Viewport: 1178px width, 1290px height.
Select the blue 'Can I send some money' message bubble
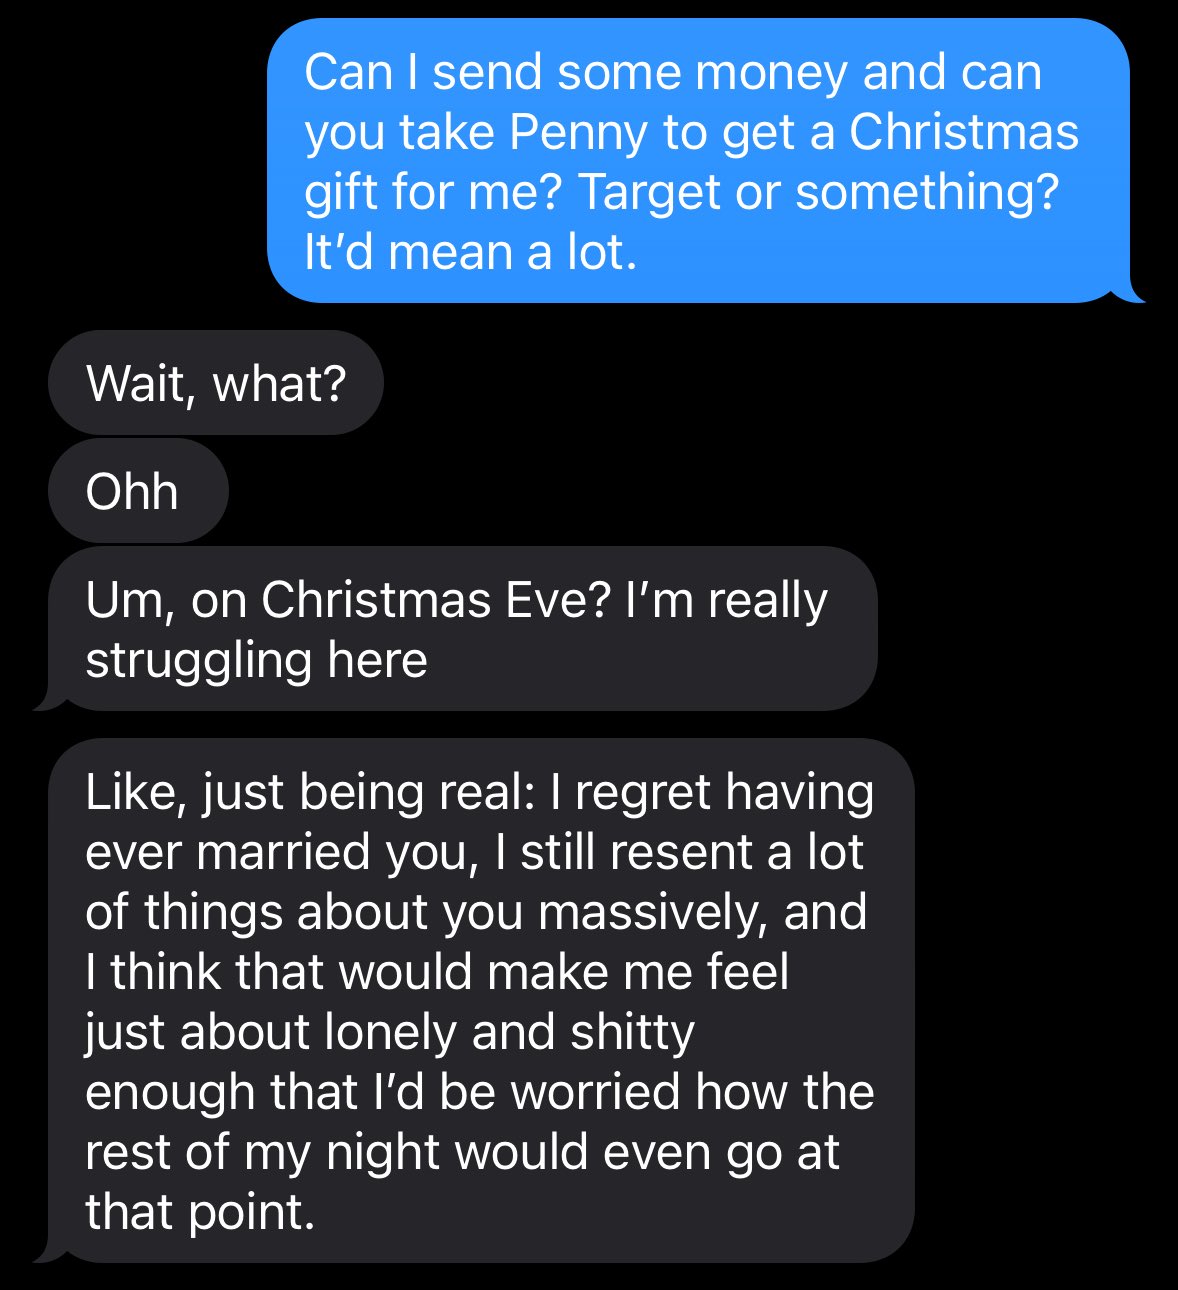(x=698, y=160)
